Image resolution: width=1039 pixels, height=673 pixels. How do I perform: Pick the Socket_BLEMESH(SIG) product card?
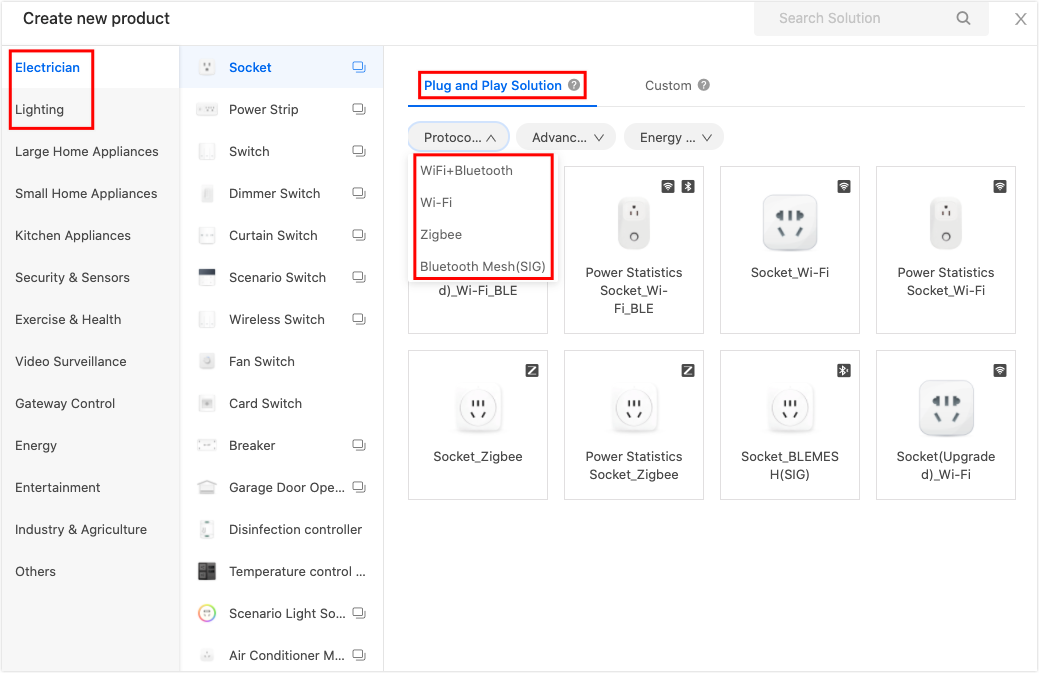pos(790,424)
